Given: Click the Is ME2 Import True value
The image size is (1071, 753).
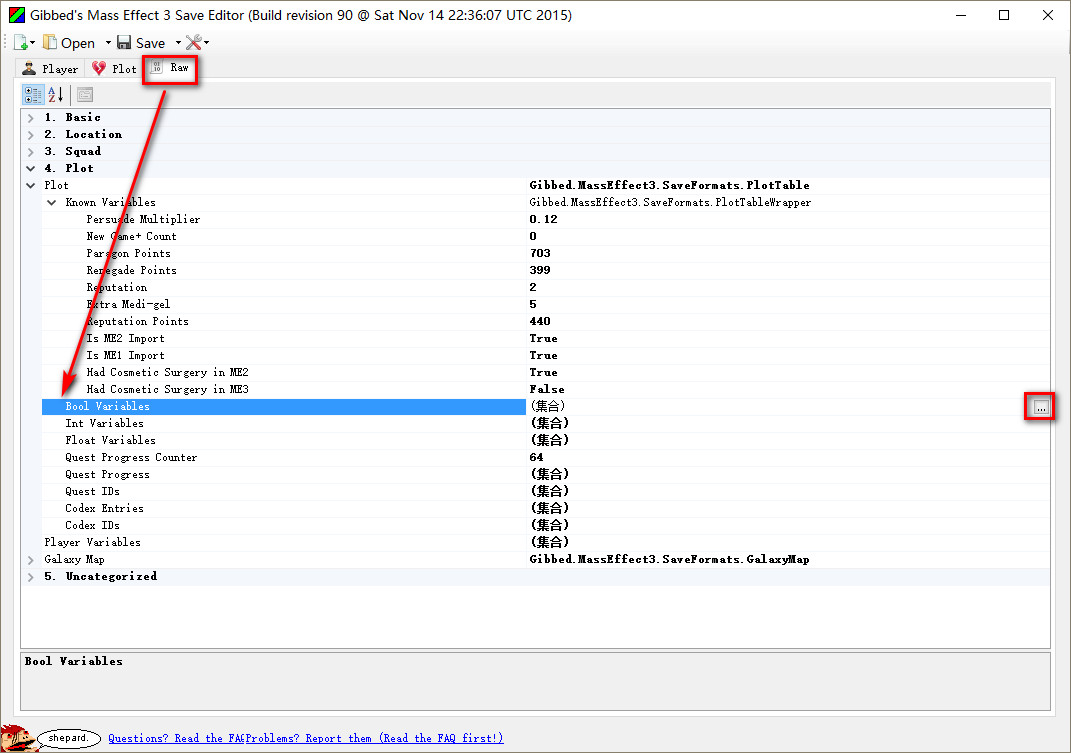Looking at the screenshot, I should pyautogui.click(x=544, y=338).
